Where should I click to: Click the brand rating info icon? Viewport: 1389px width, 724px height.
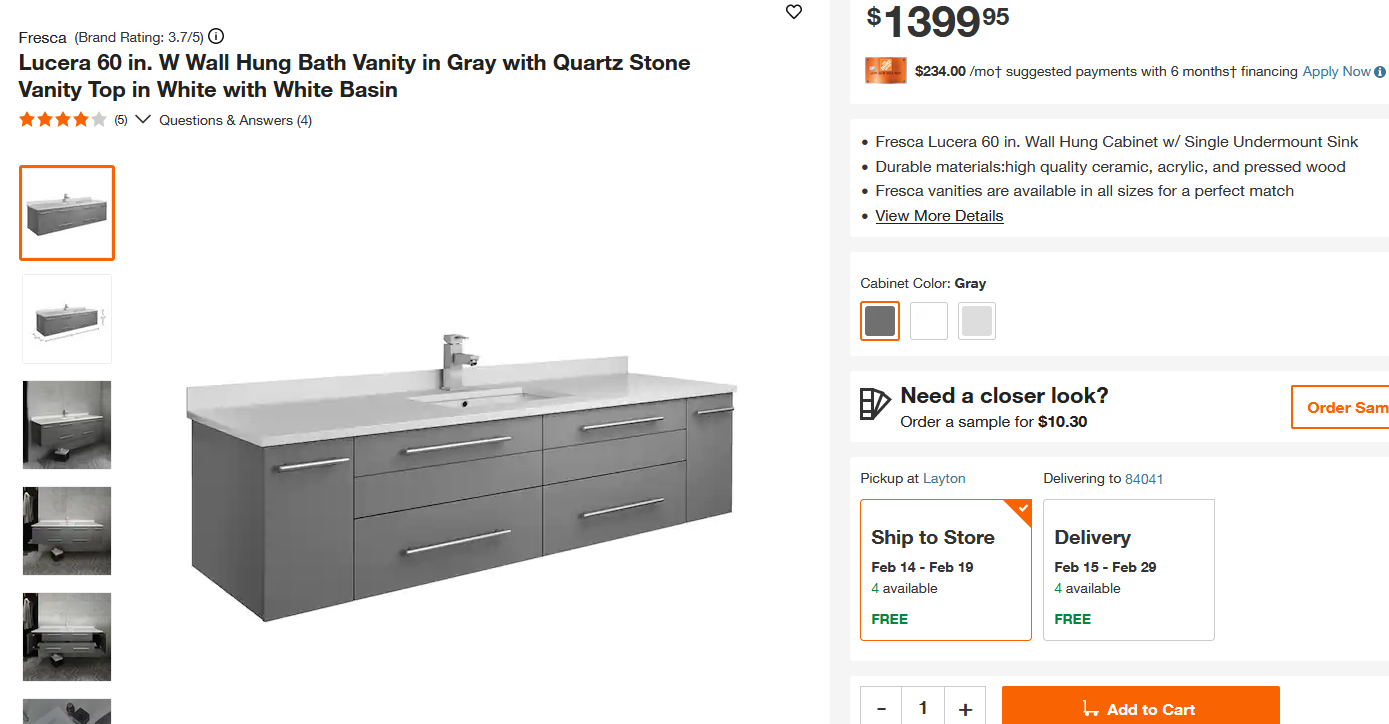tap(216, 37)
